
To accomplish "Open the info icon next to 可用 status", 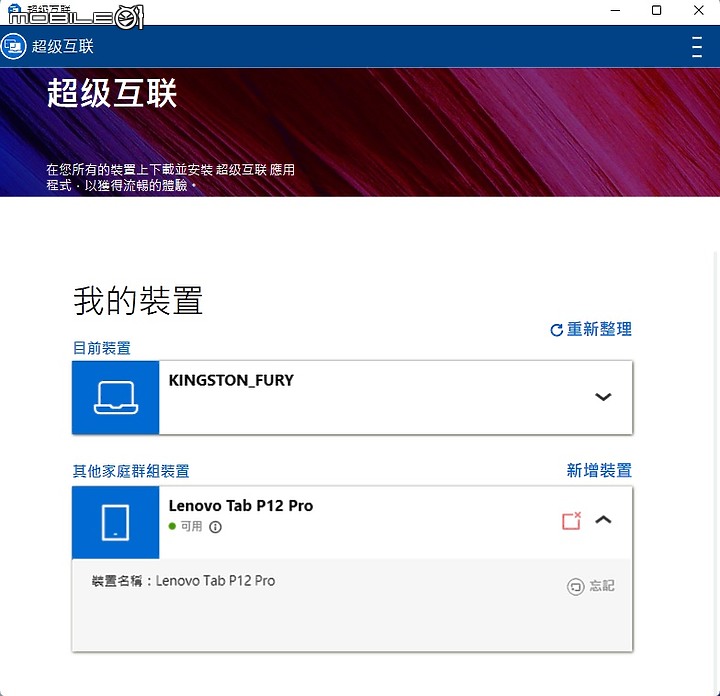I will pyautogui.click(x=215, y=527).
